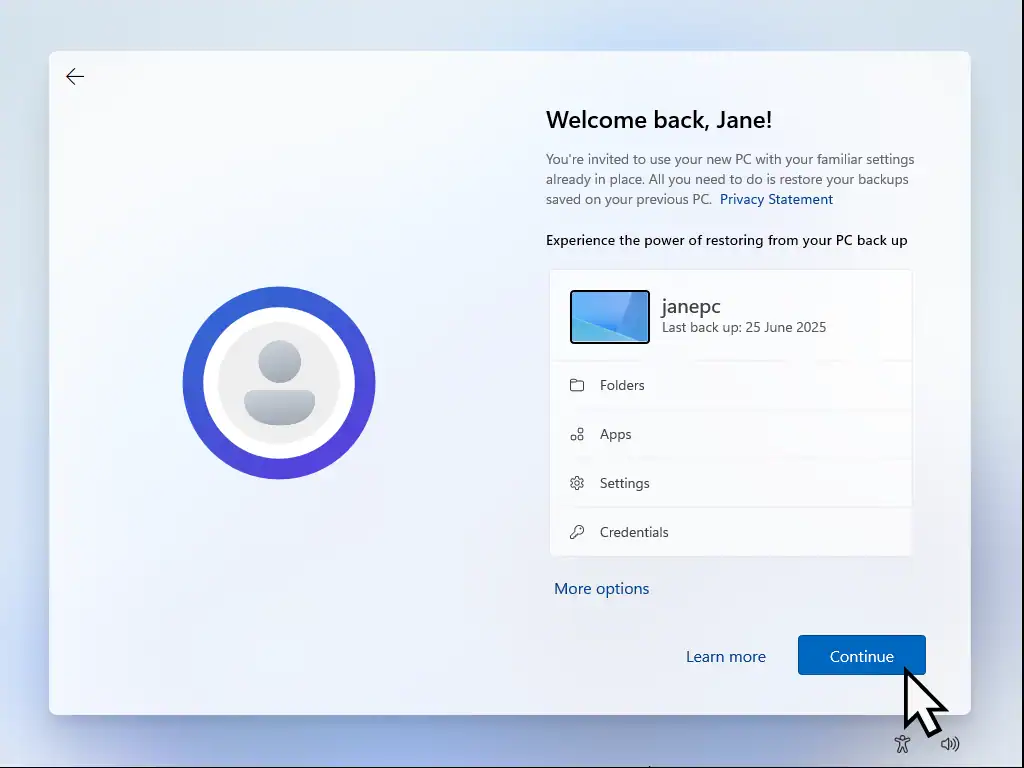
Task: Click the Learn more button
Action: click(726, 657)
